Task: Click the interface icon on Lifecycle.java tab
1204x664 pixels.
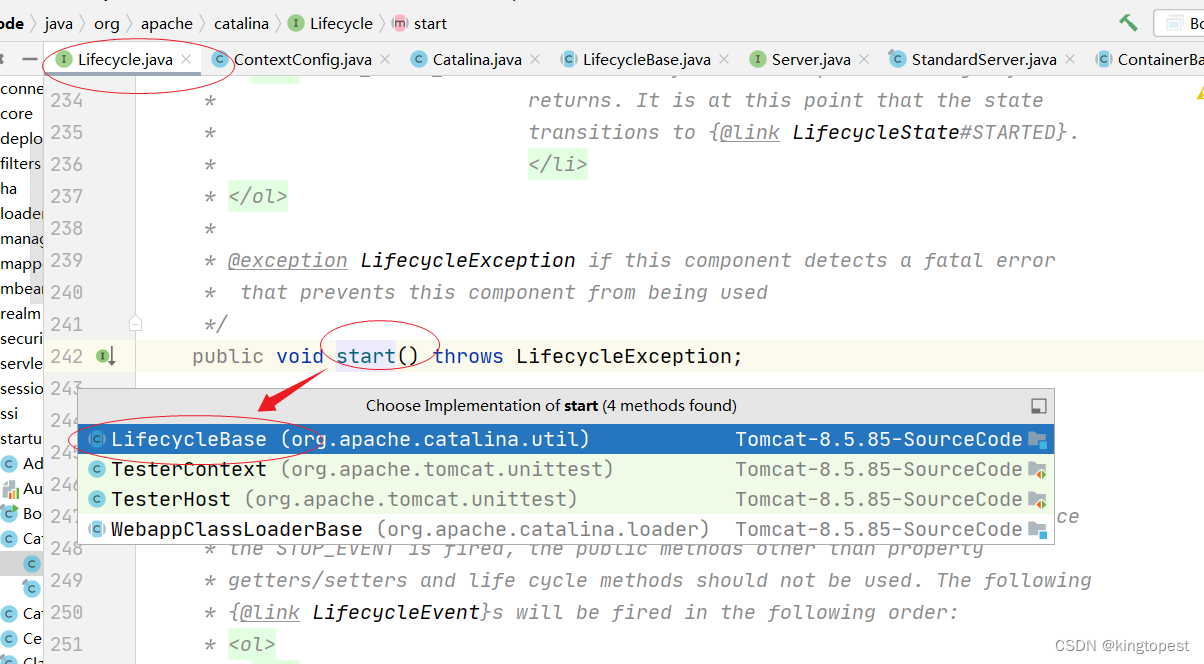Action: [x=64, y=60]
